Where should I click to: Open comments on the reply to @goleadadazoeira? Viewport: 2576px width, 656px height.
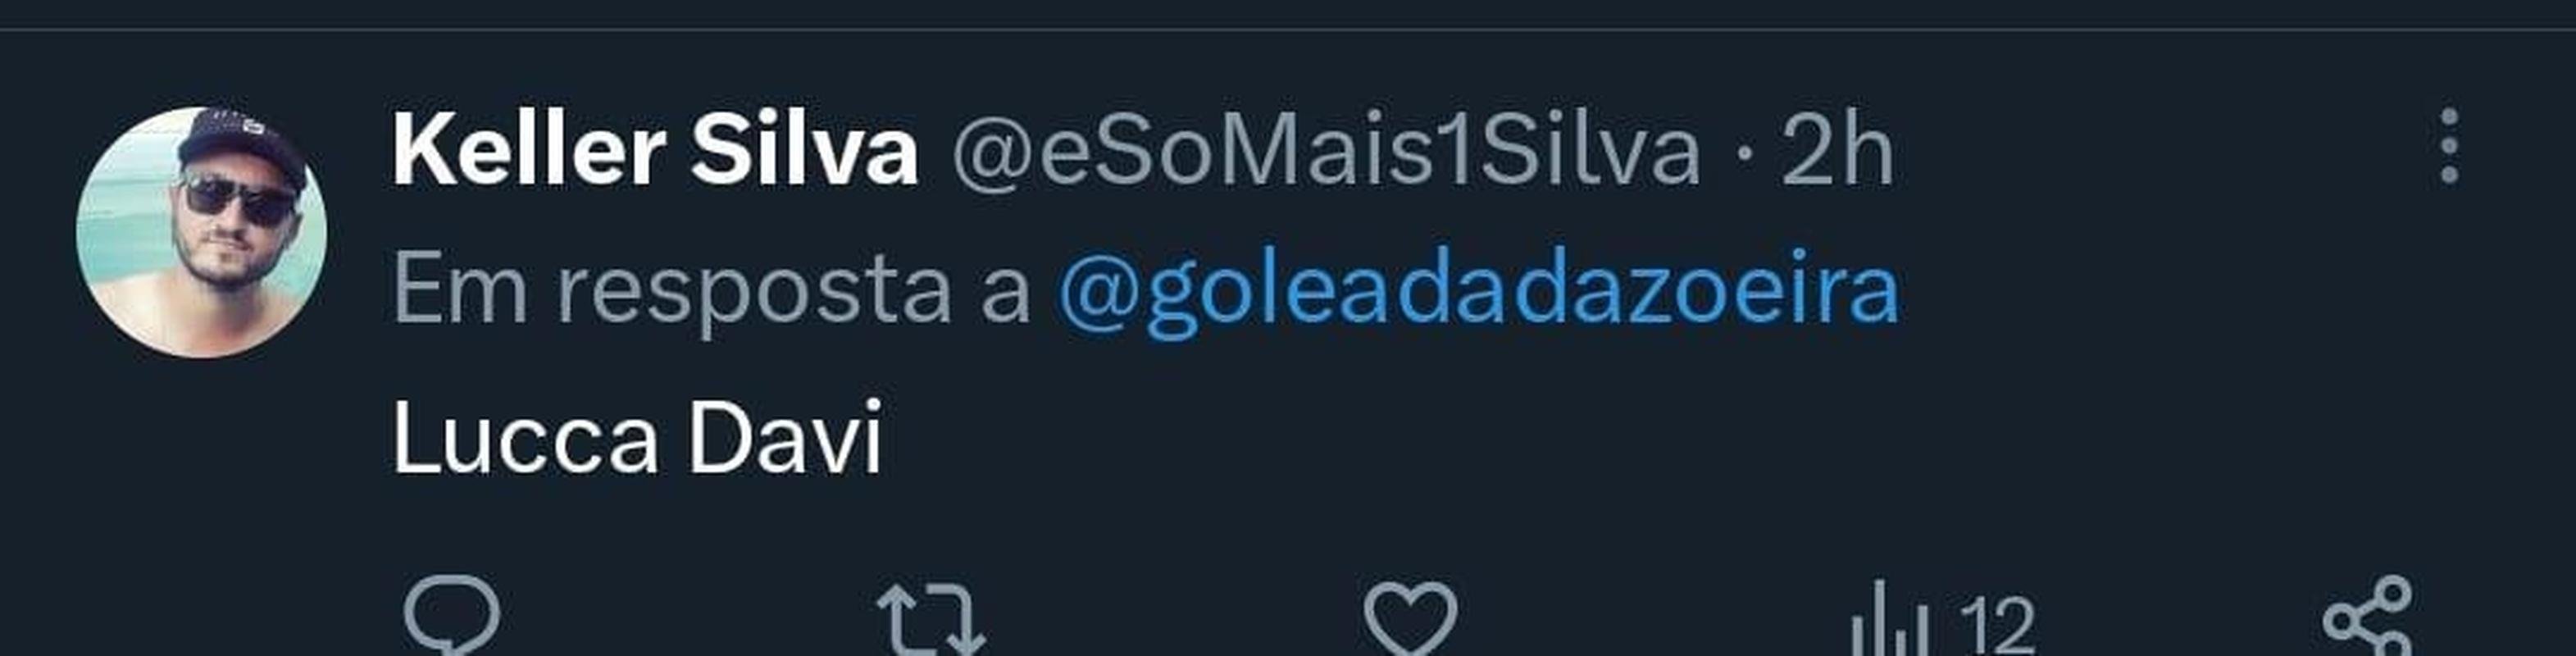point(451,617)
